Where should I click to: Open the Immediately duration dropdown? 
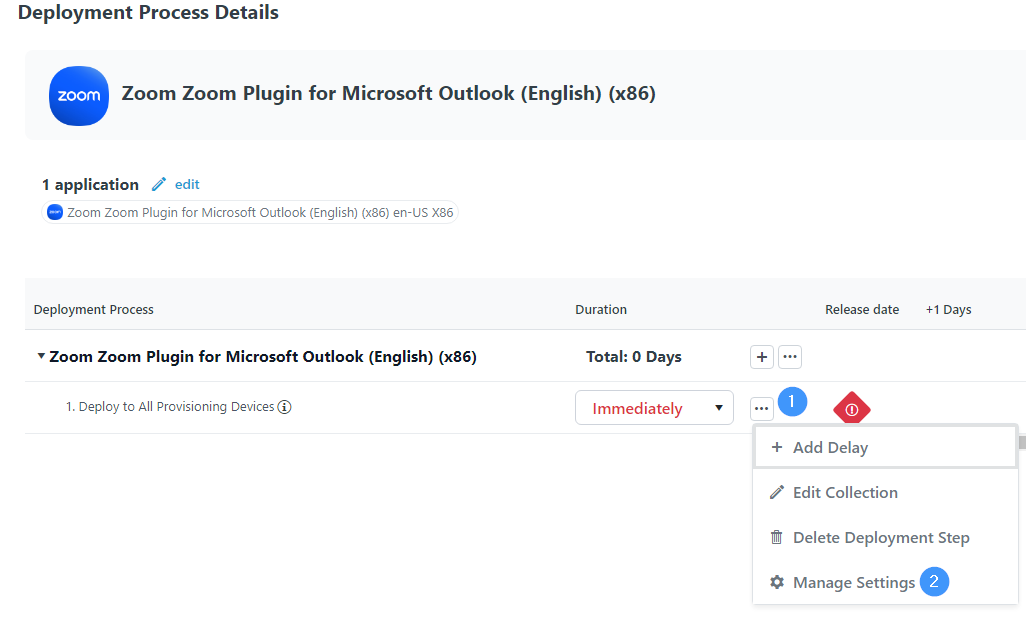point(654,408)
